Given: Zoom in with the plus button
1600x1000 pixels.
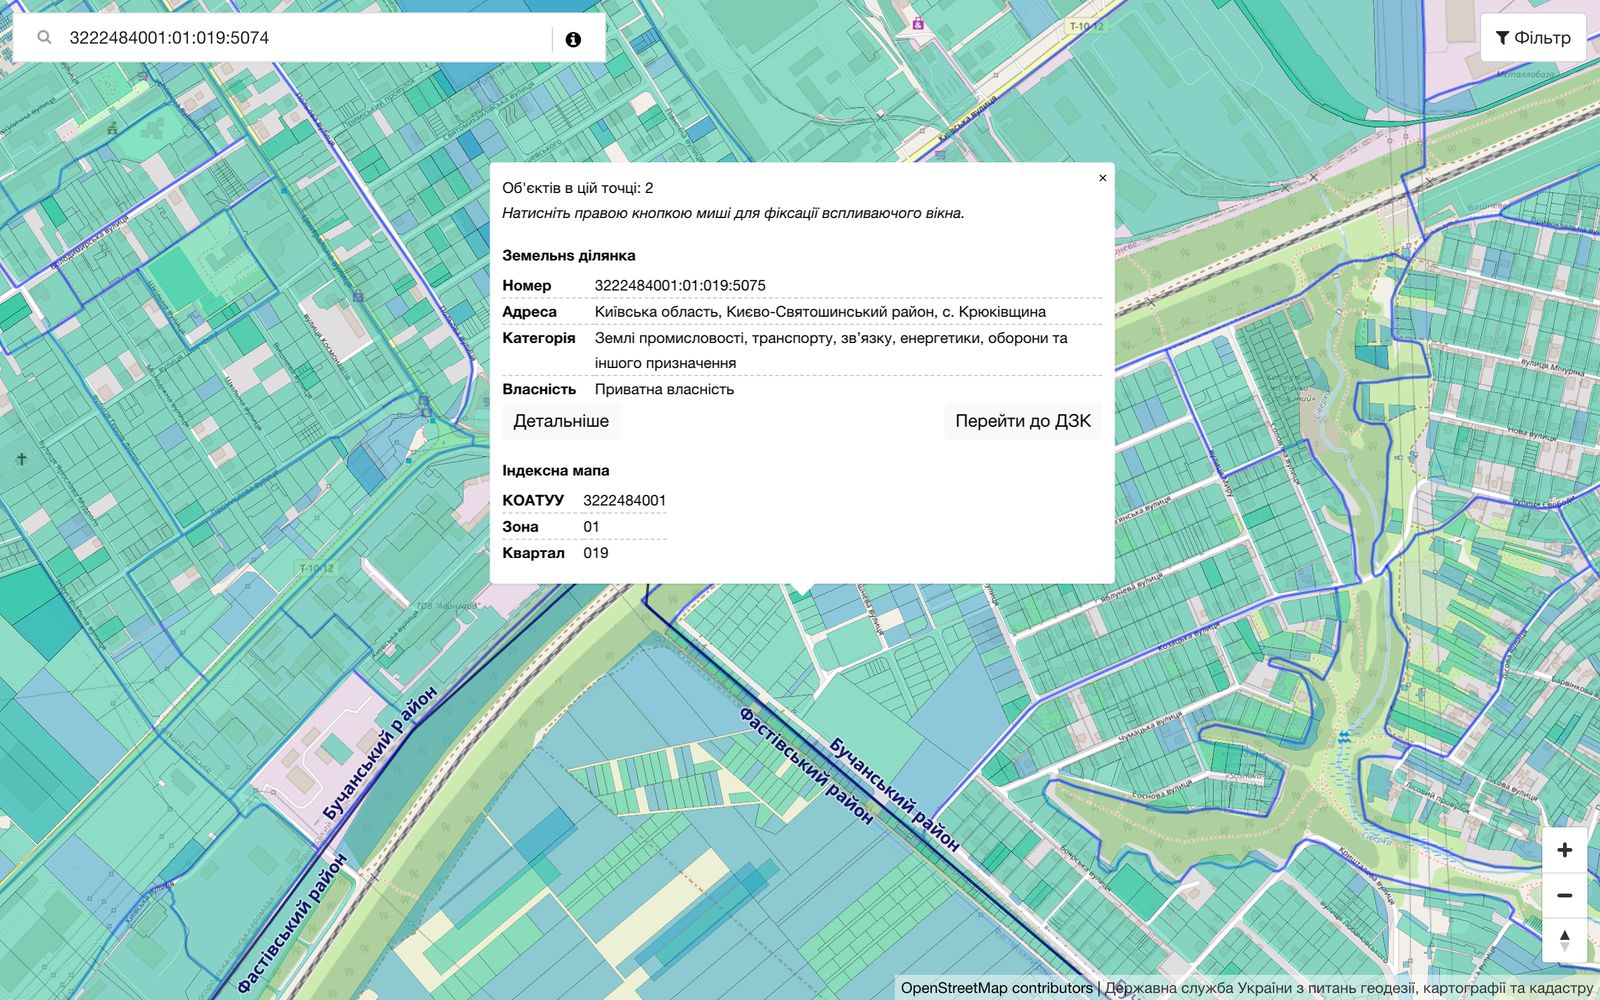Looking at the screenshot, I should tap(1565, 850).
